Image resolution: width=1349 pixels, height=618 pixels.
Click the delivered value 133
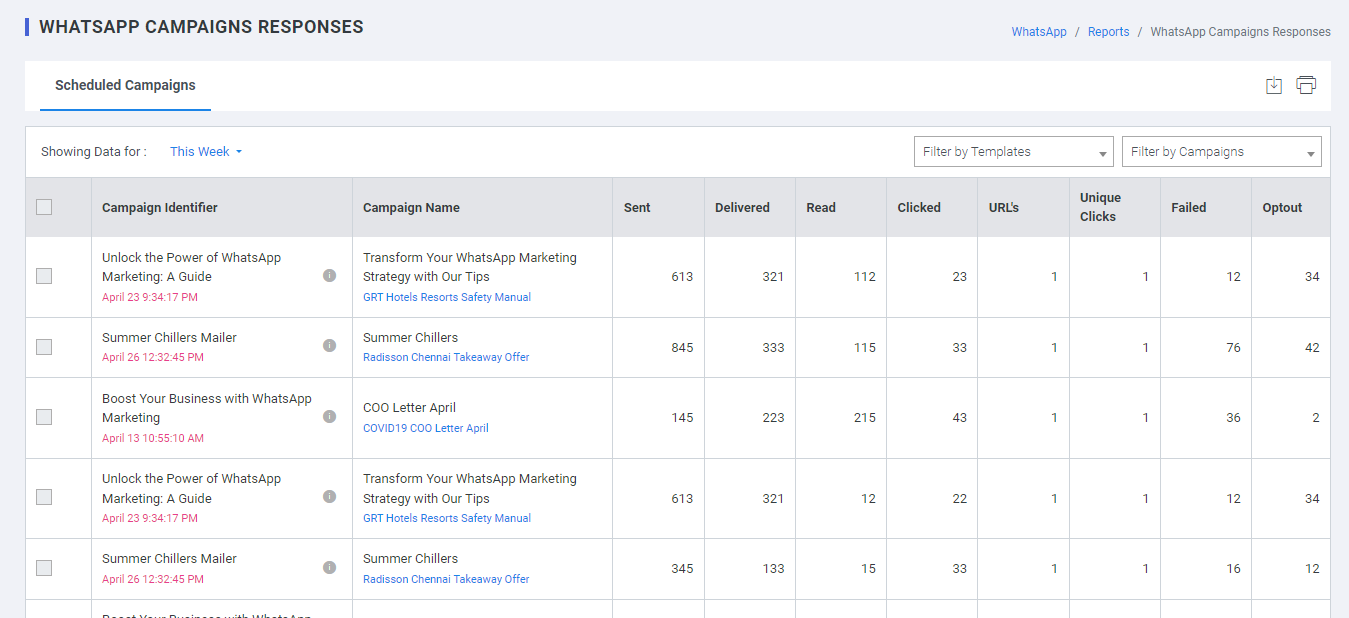pos(773,569)
